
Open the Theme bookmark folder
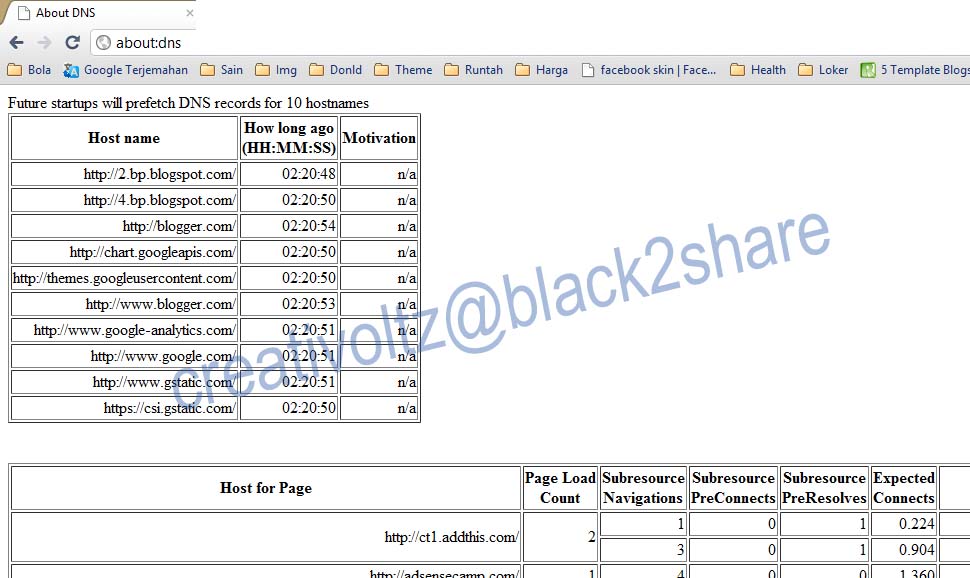pyautogui.click(x=403, y=70)
